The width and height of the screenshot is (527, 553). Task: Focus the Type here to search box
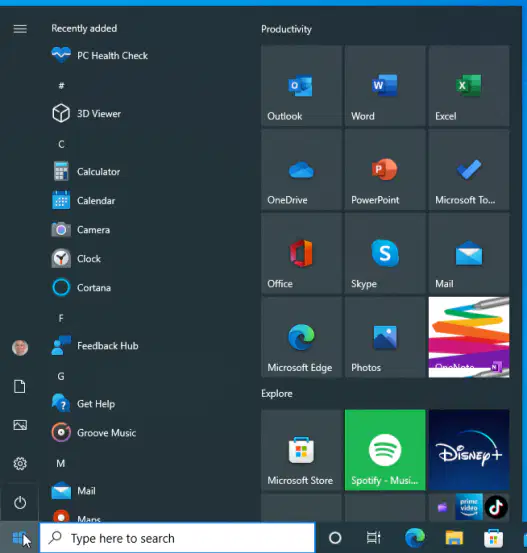pos(177,538)
